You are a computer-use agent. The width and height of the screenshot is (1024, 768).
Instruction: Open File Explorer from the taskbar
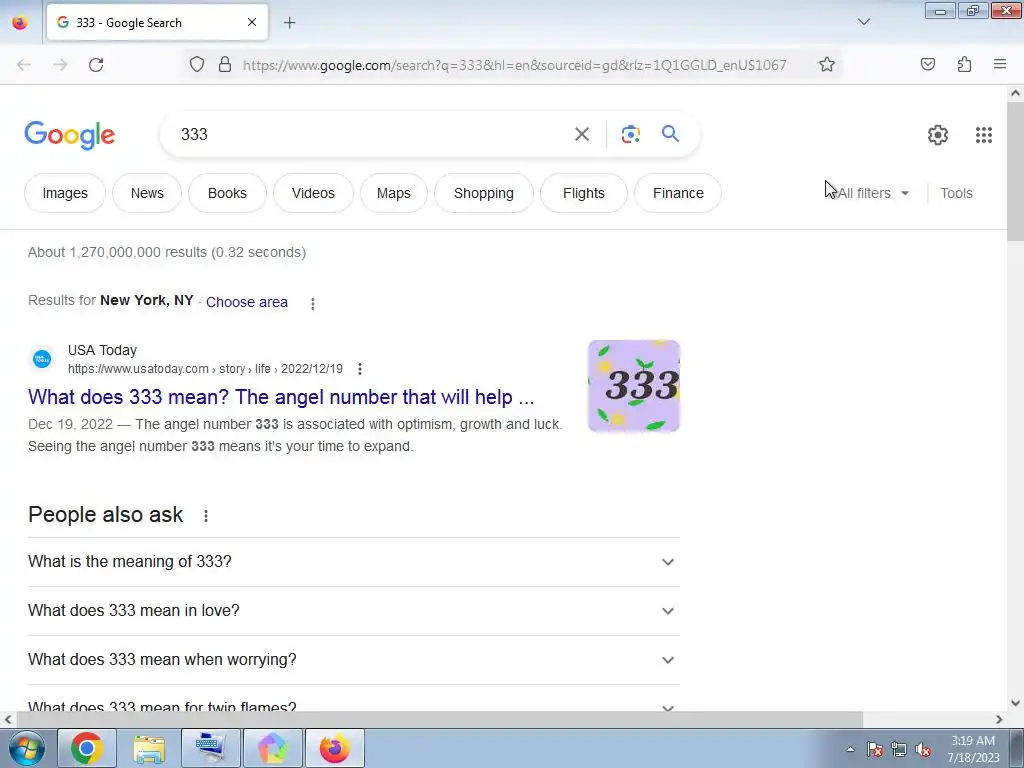click(x=149, y=748)
